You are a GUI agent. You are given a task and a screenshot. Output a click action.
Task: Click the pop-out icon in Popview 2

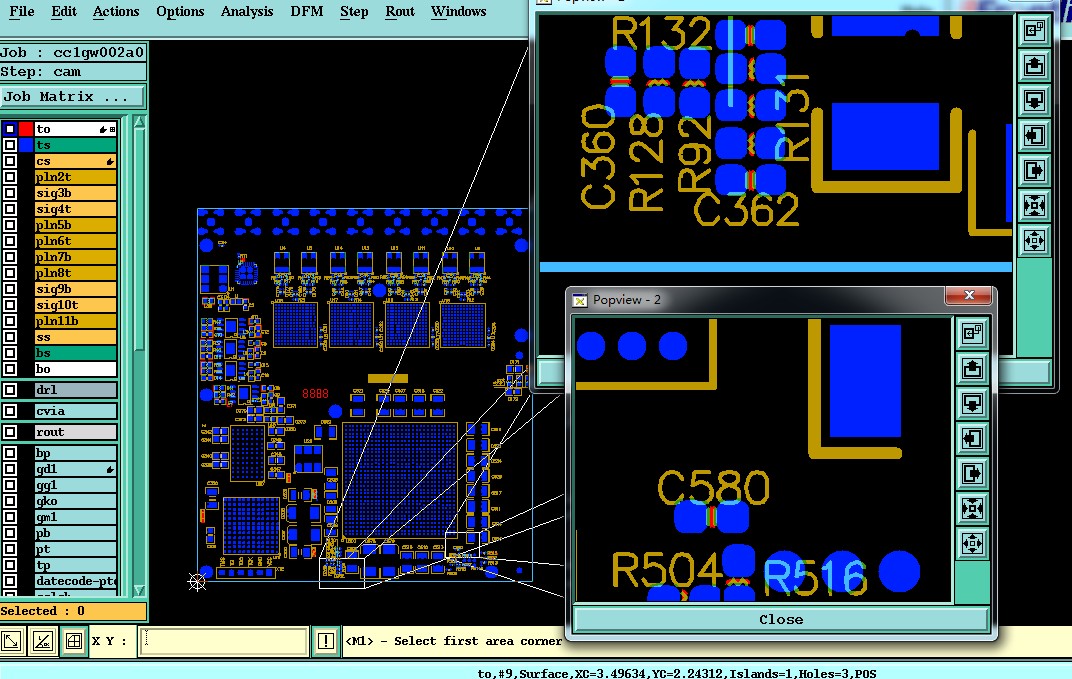coord(972,333)
